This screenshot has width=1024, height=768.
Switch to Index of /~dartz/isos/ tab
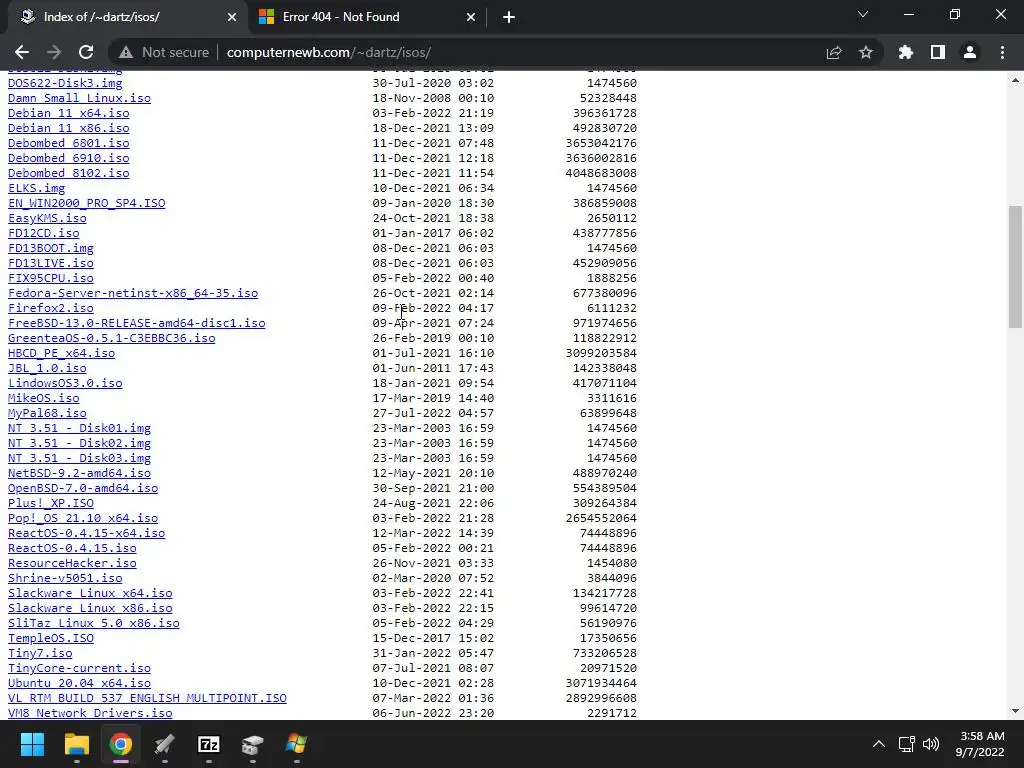click(101, 17)
